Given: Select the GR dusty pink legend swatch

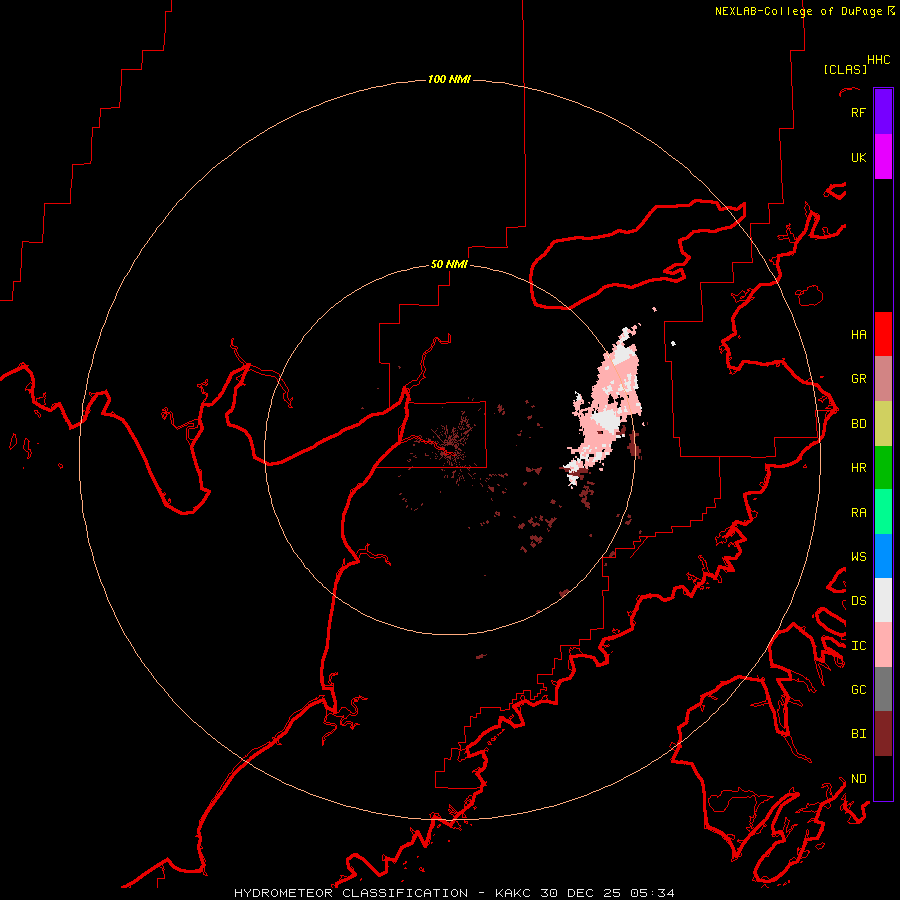Looking at the screenshot, I should [x=883, y=379].
